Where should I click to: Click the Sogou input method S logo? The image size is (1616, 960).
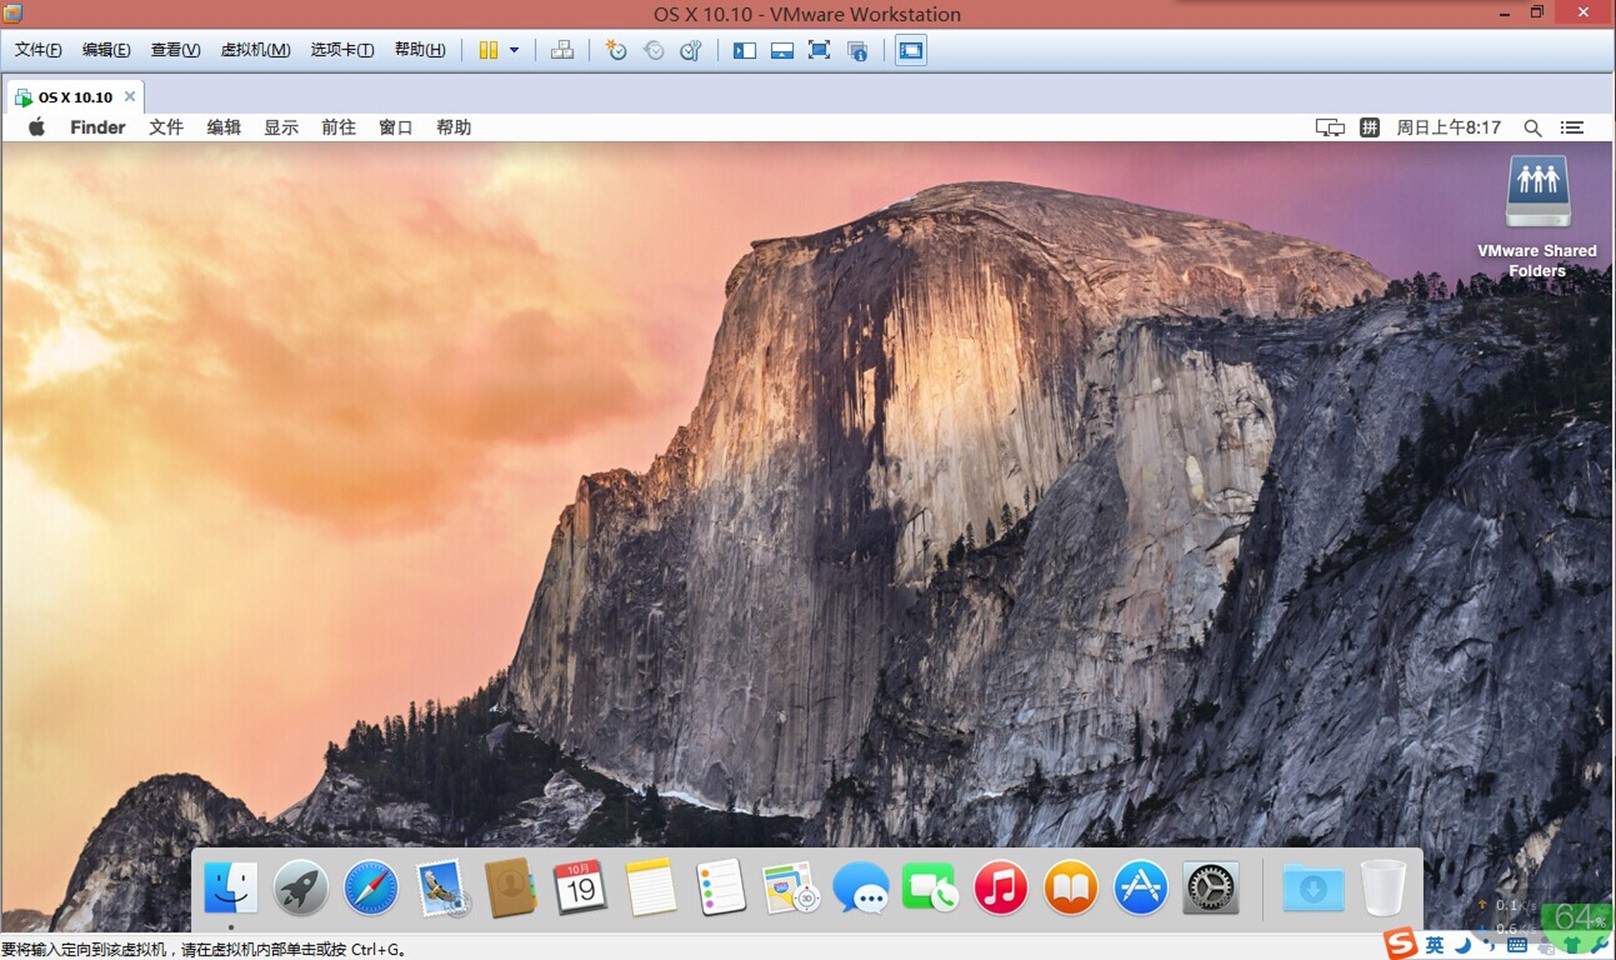tap(1401, 943)
